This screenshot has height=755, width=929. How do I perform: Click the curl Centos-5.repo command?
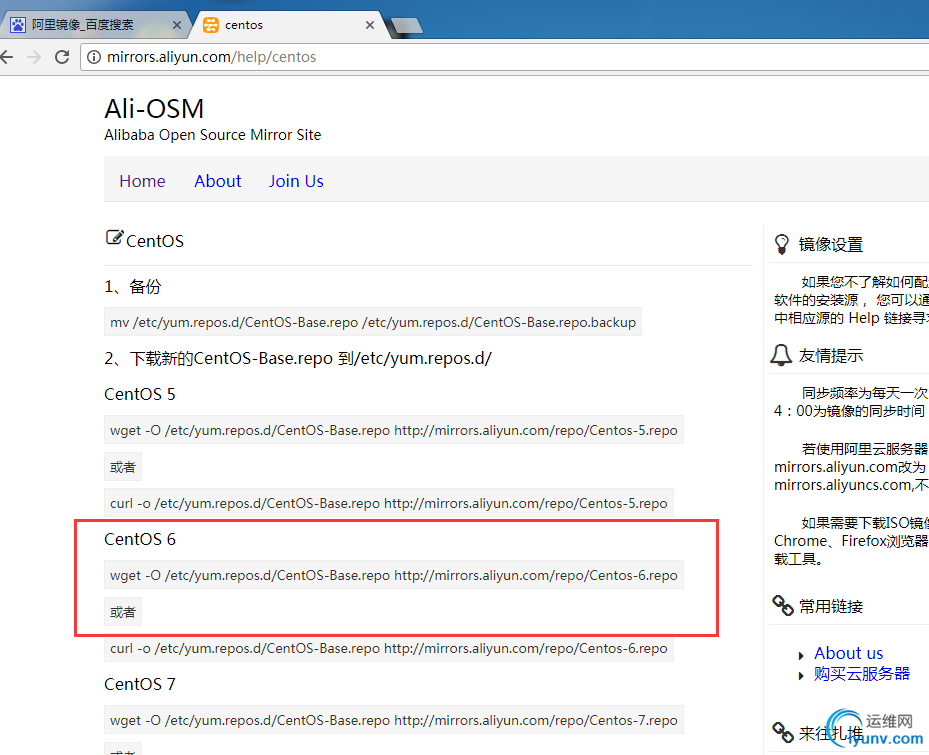point(389,503)
